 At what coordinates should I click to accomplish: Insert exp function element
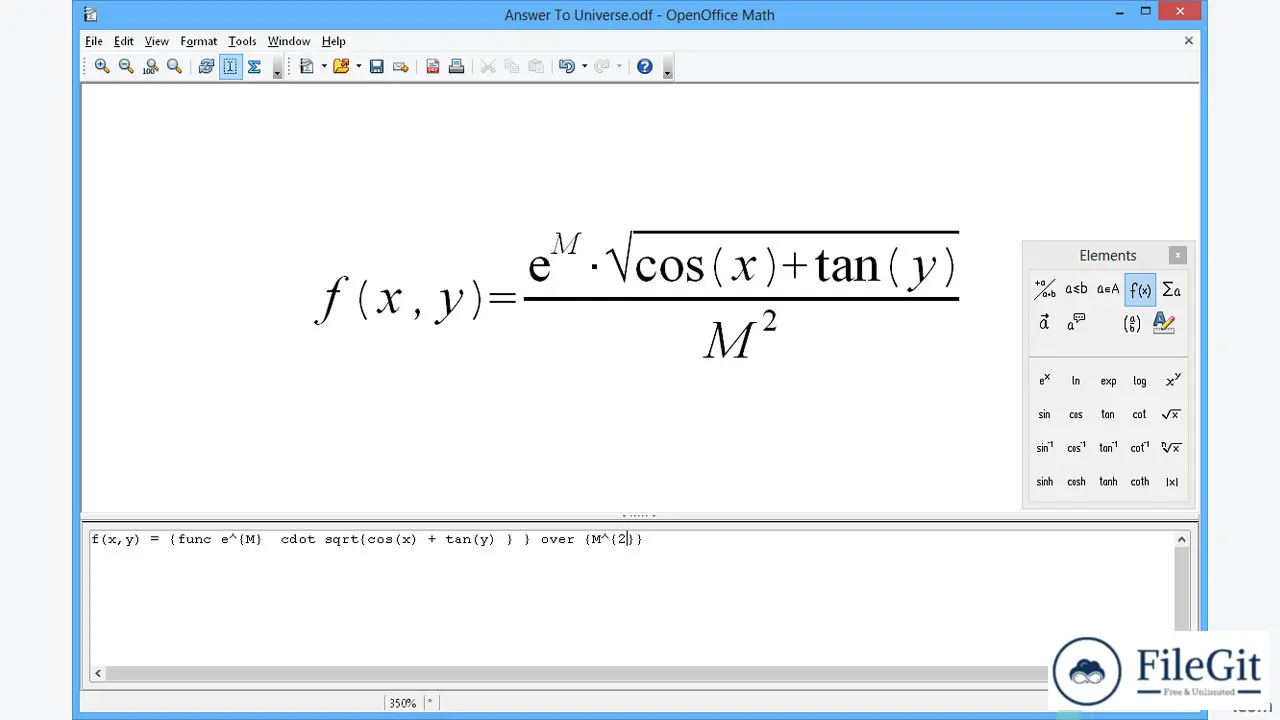tap(1108, 381)
